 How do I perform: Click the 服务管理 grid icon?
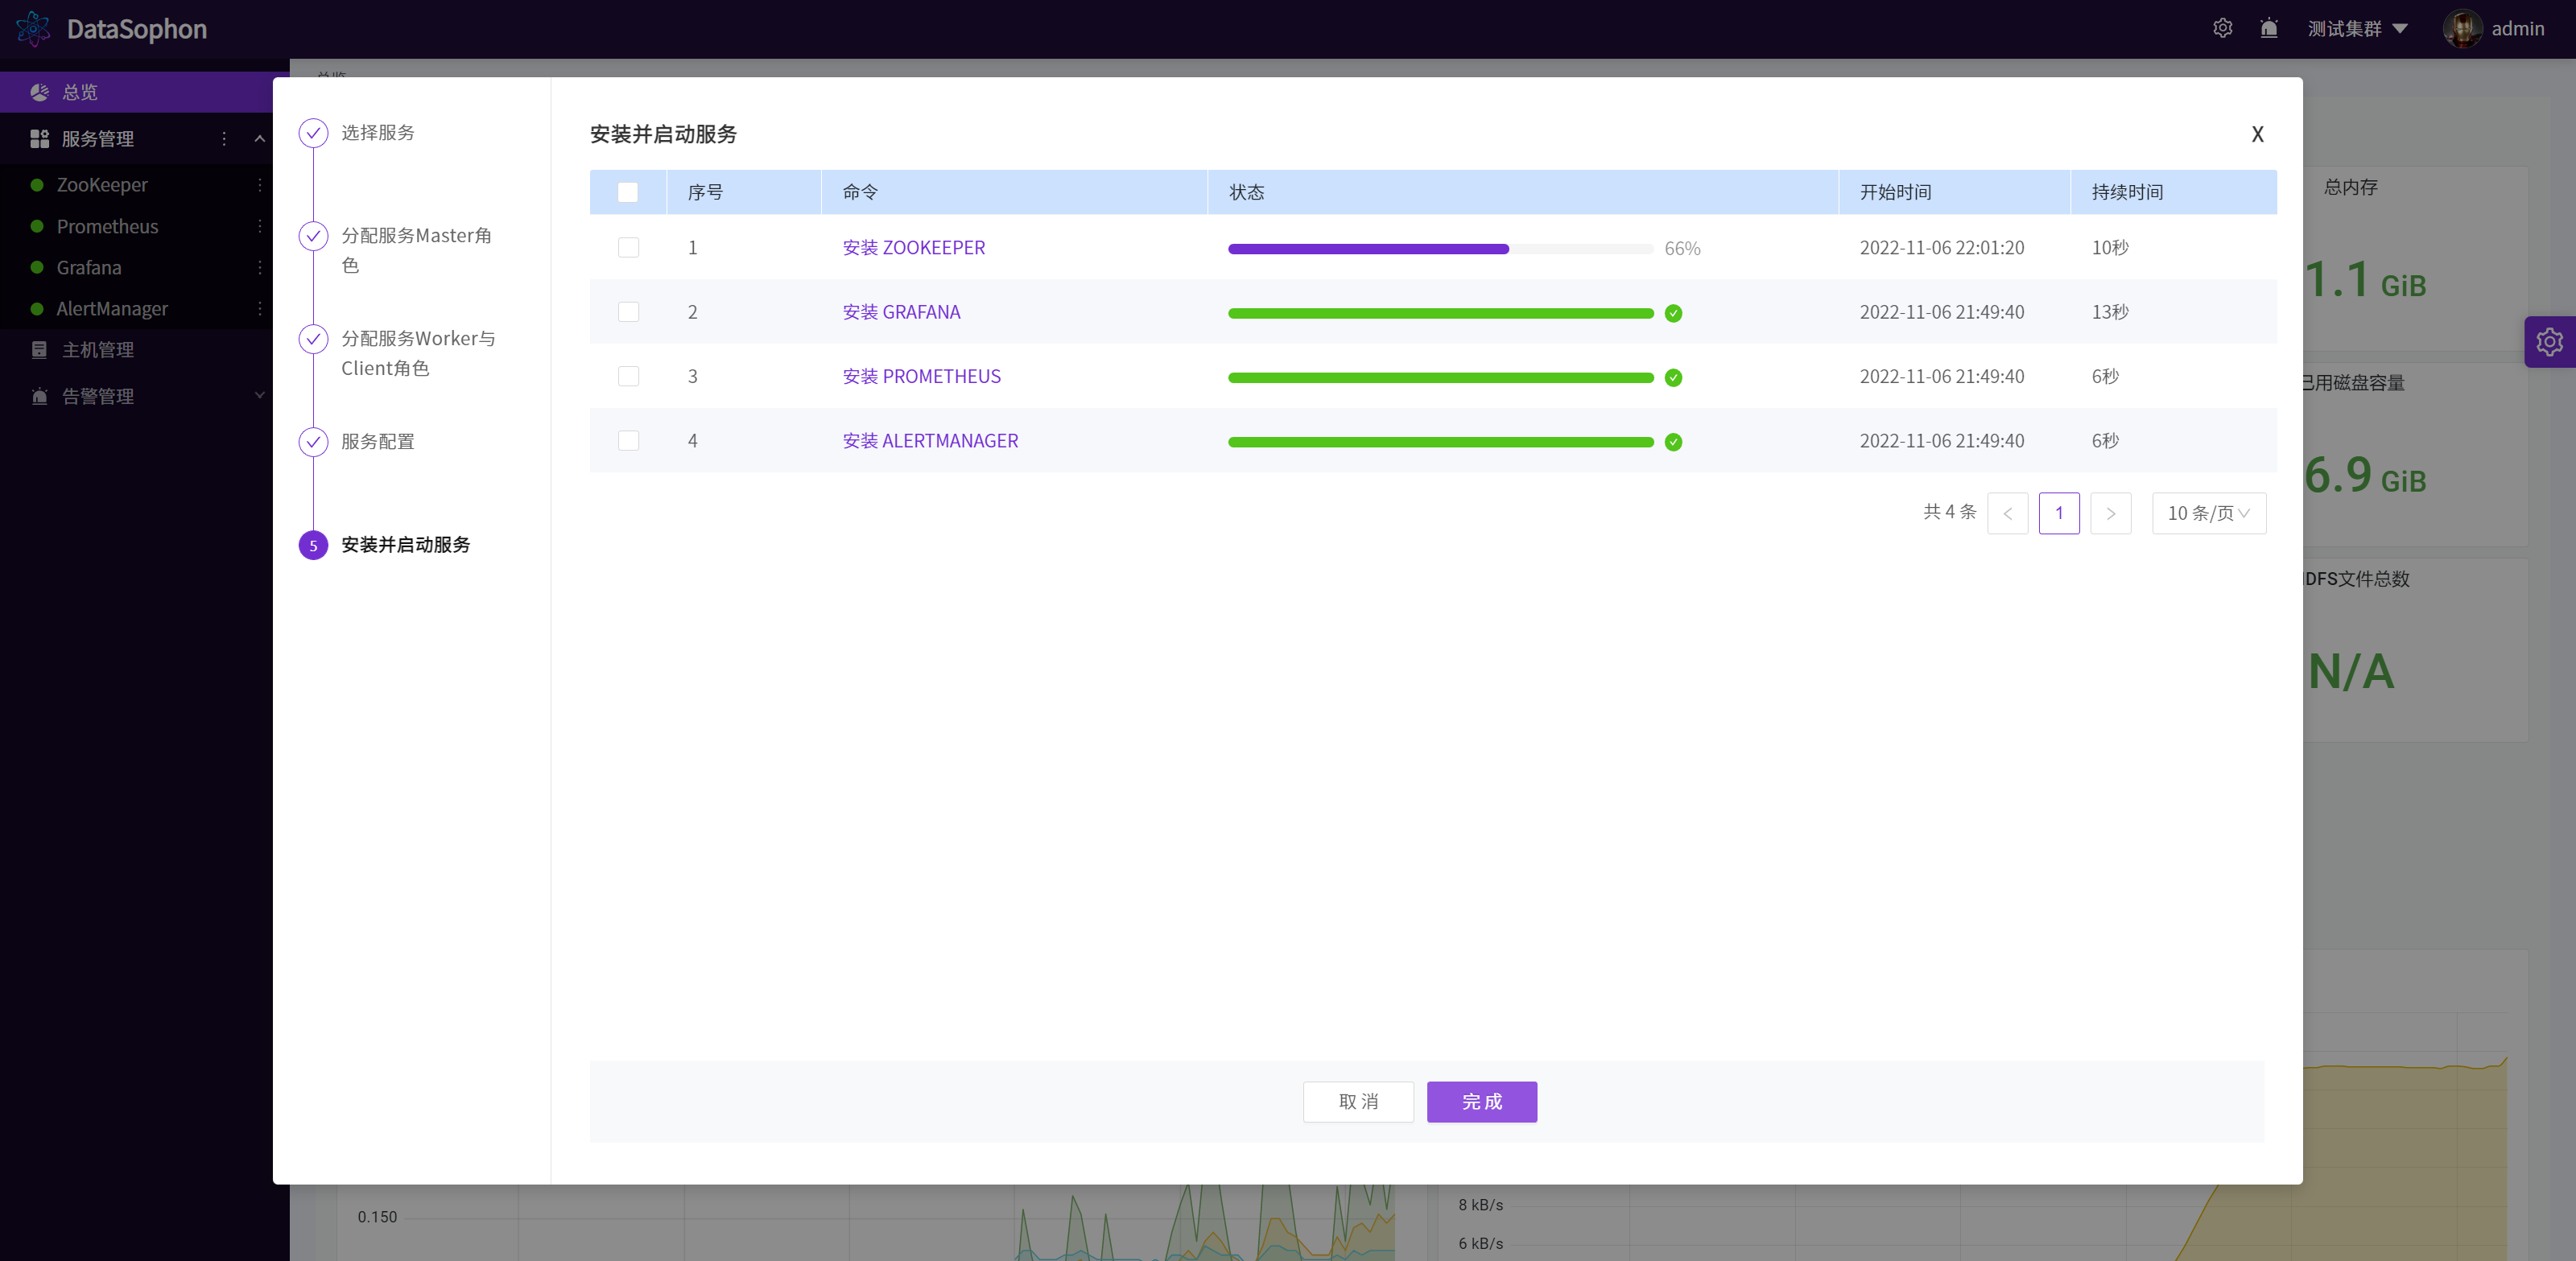tap(40, 138)
